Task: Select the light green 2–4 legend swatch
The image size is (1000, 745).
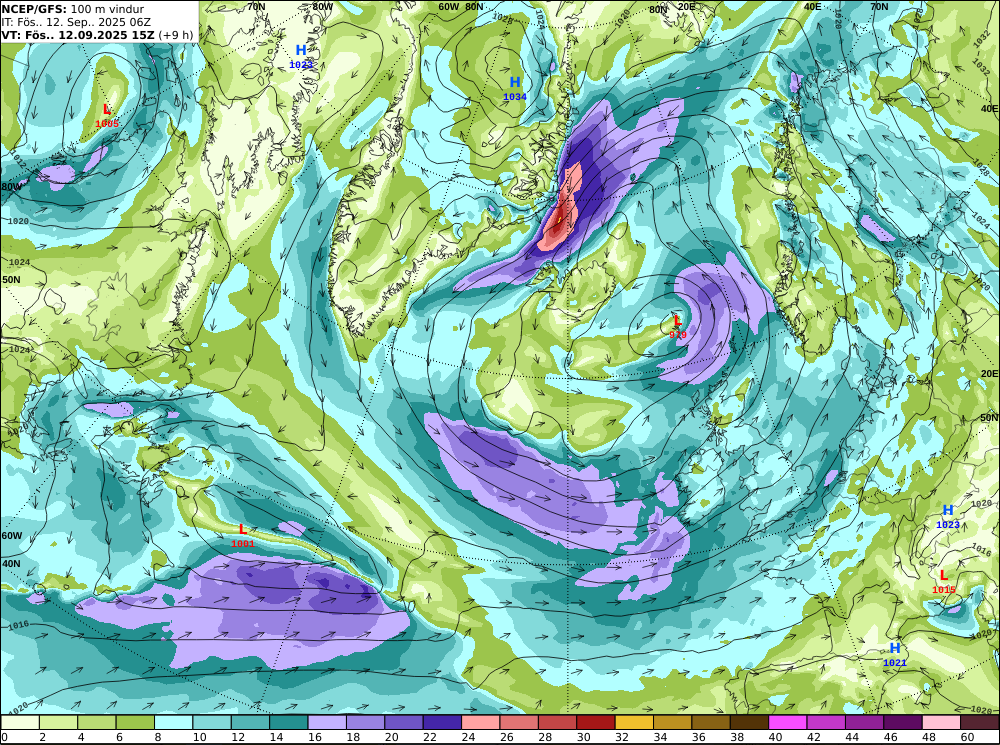Action: 59,722
